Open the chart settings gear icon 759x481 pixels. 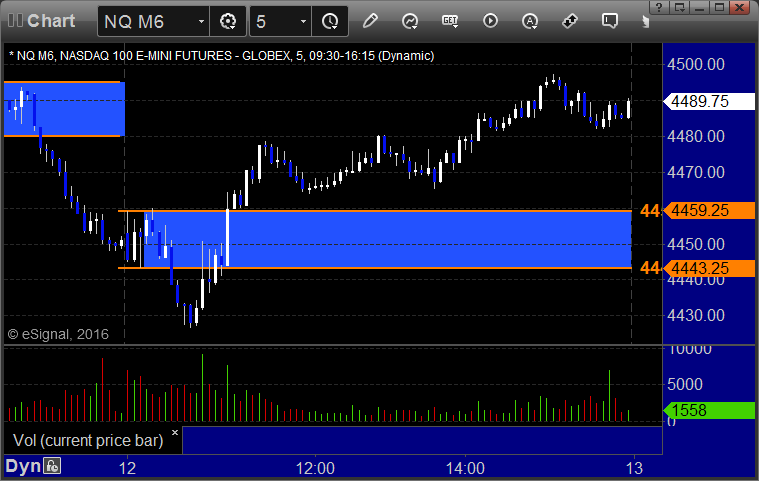pyautogui.click(x=228, y=21)
